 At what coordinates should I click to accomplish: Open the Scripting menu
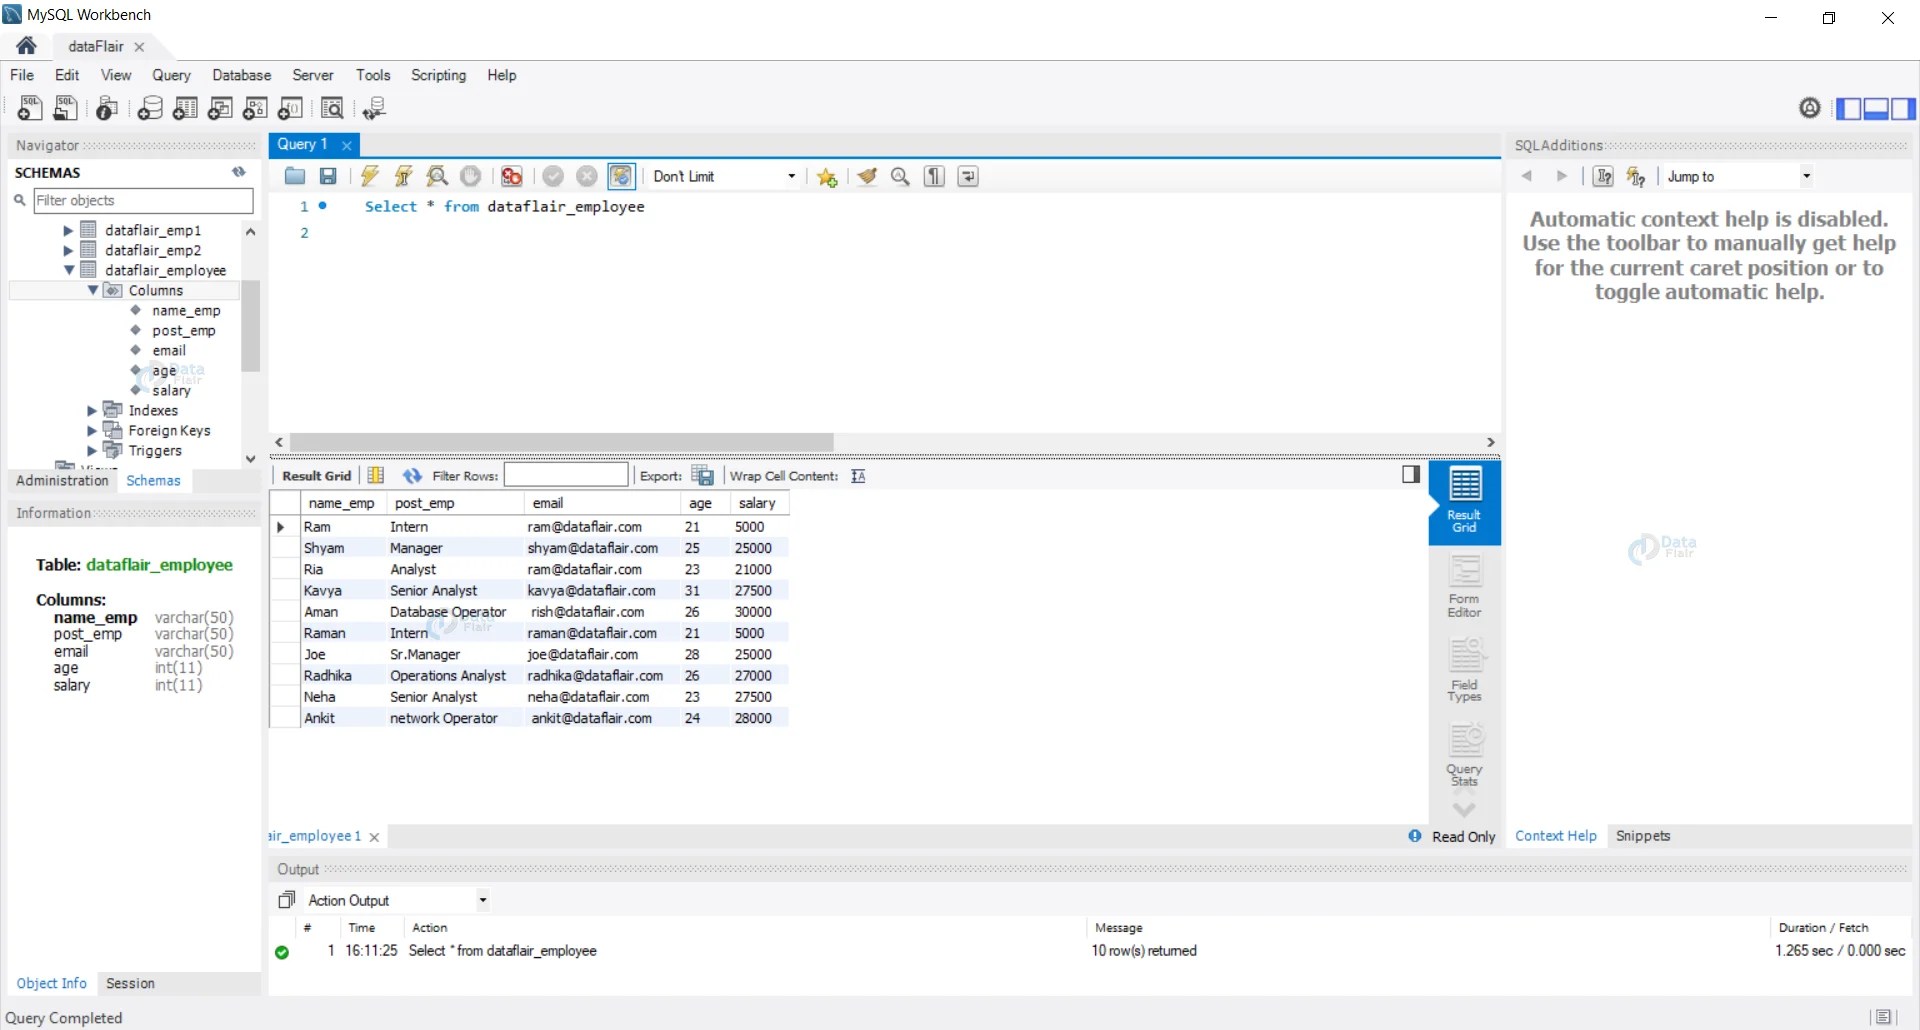[x=438, y=75]
